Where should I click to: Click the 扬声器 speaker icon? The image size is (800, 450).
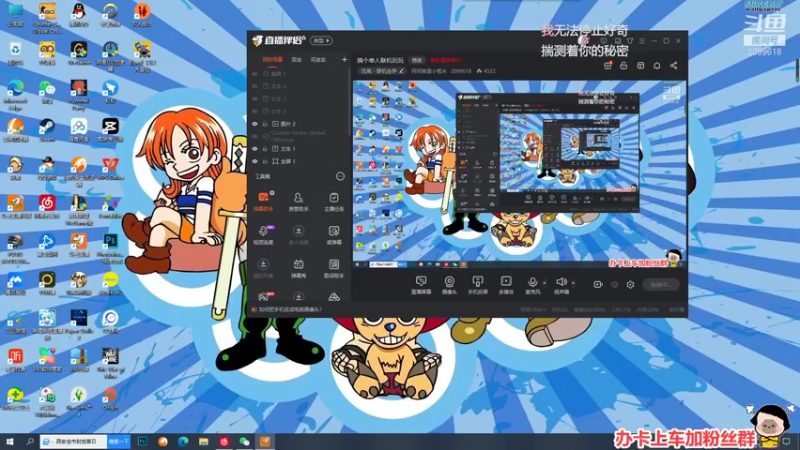click(561, 282)
